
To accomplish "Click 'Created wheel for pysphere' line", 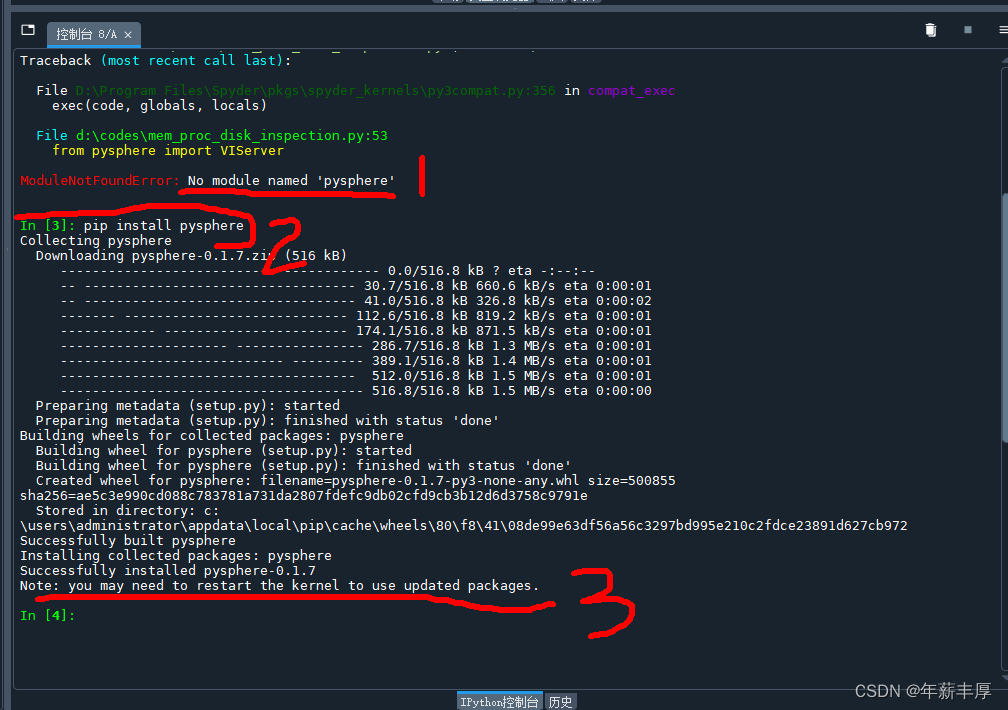I will tap(356, 480).
